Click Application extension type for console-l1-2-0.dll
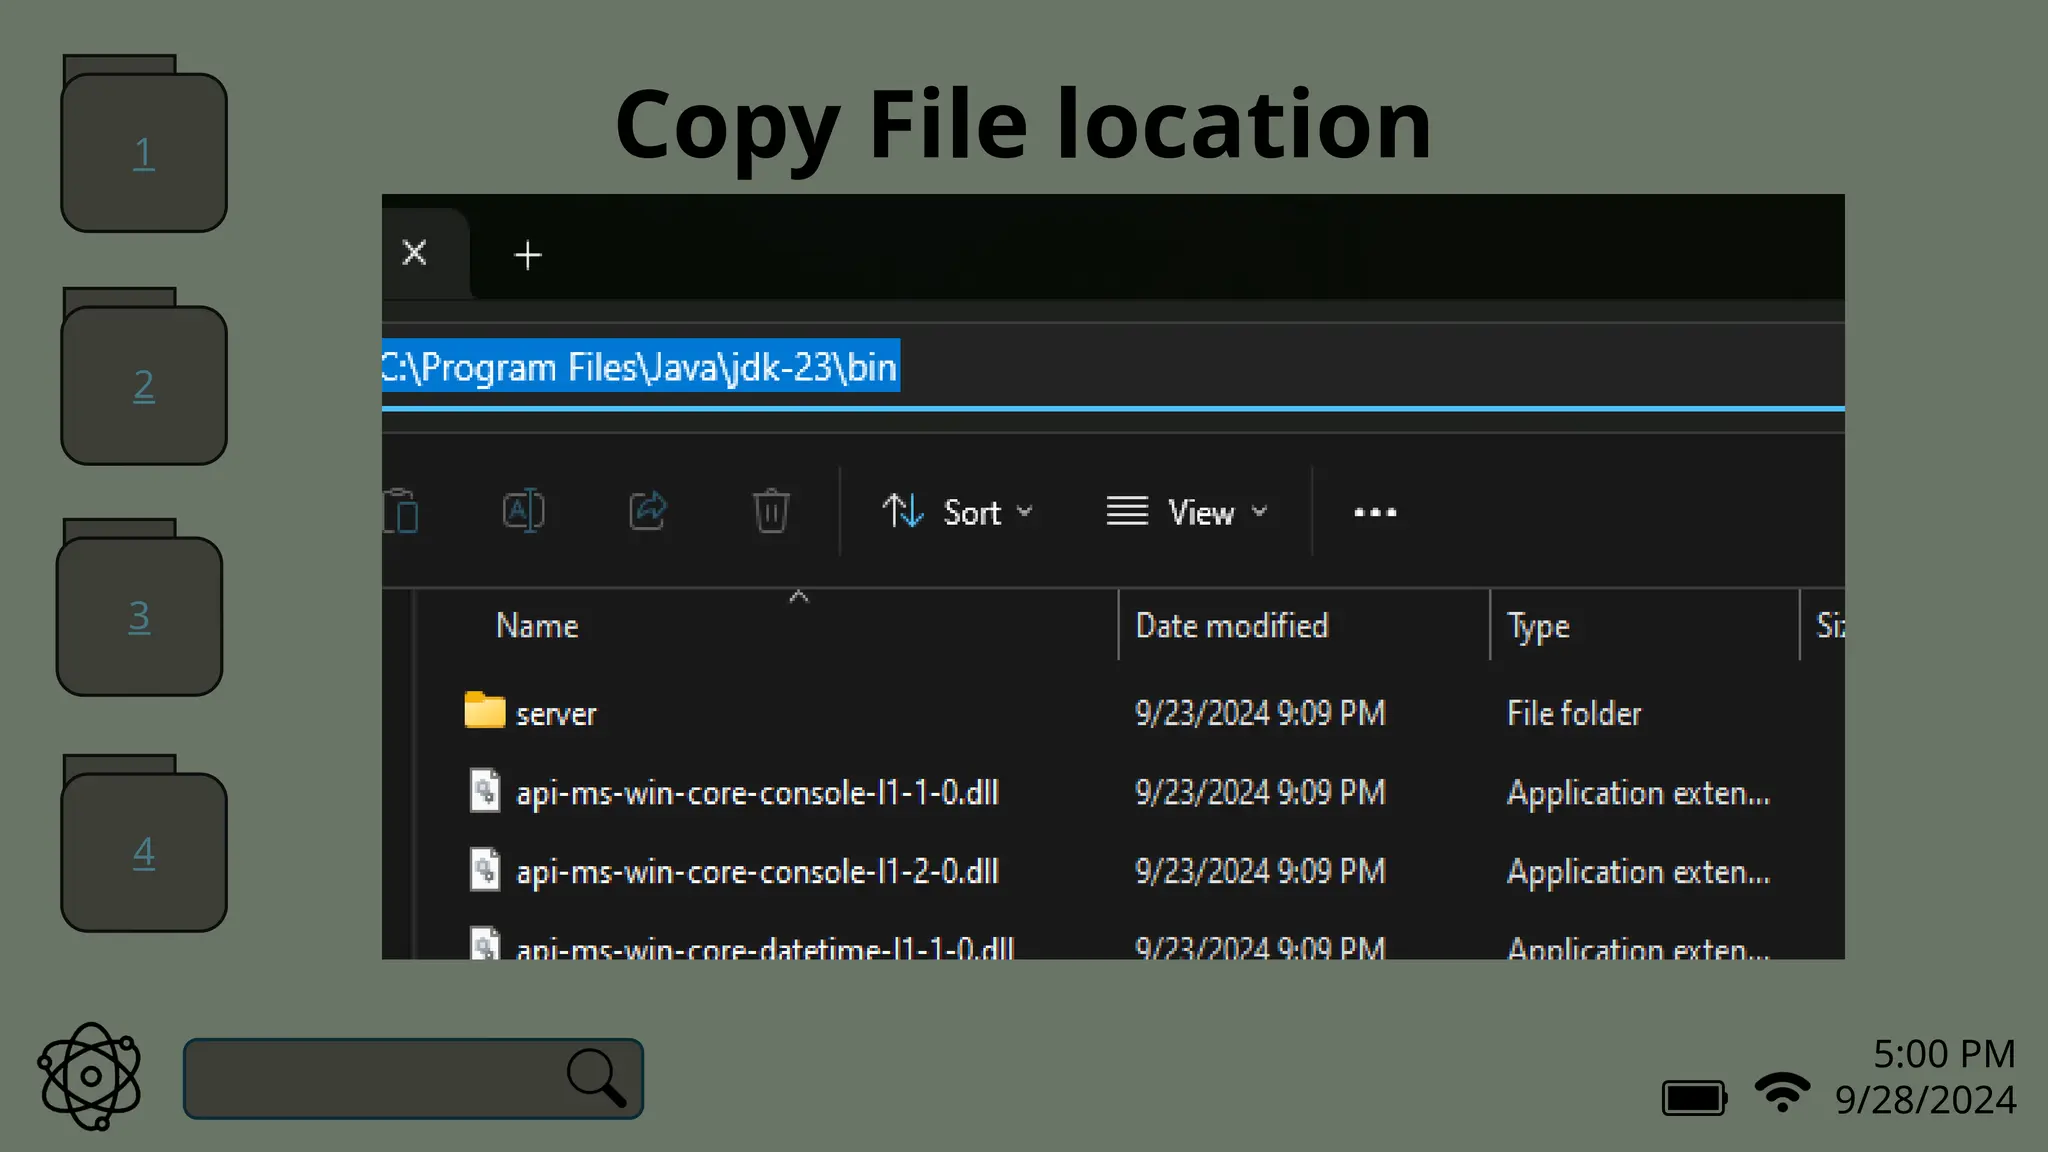 [x=1638, y=872]
